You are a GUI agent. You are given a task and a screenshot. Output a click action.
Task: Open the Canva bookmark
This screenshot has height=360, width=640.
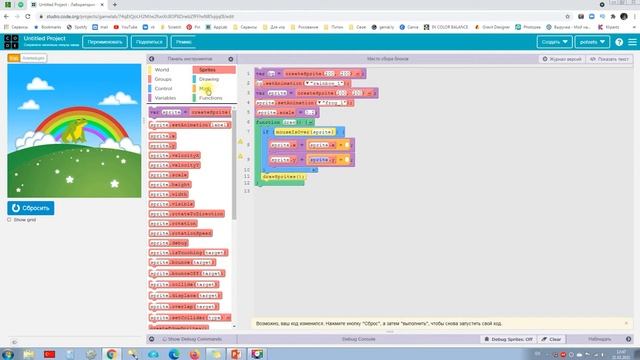coord(409,27)
